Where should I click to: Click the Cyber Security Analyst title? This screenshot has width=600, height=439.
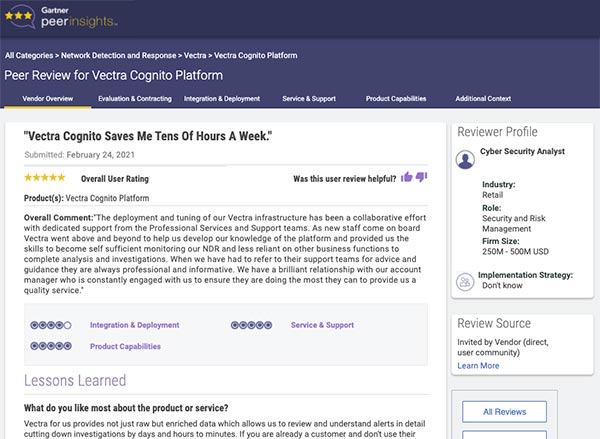[522, 151]
